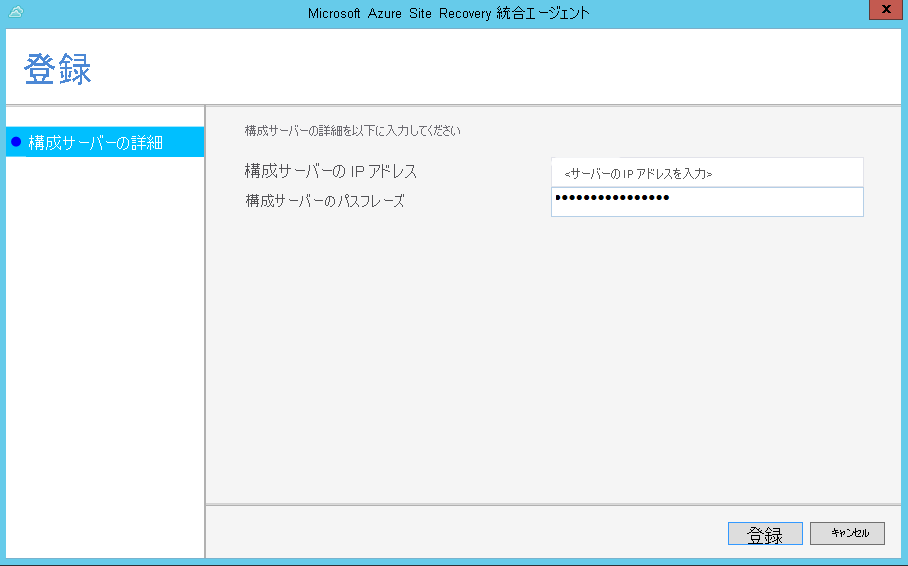908x566 pixels.
Task: Click the 構成サーバーの詳細を以下に入力してください instruction text
Action: tap(353, 131)
